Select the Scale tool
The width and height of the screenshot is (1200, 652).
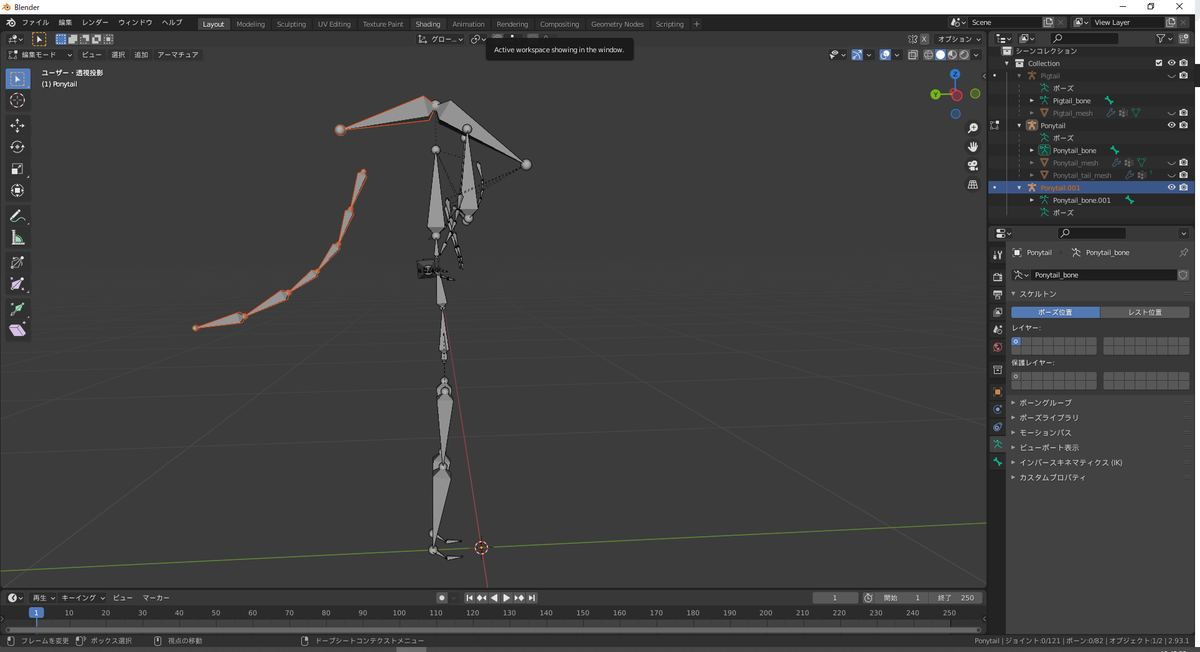coord(18,169)
